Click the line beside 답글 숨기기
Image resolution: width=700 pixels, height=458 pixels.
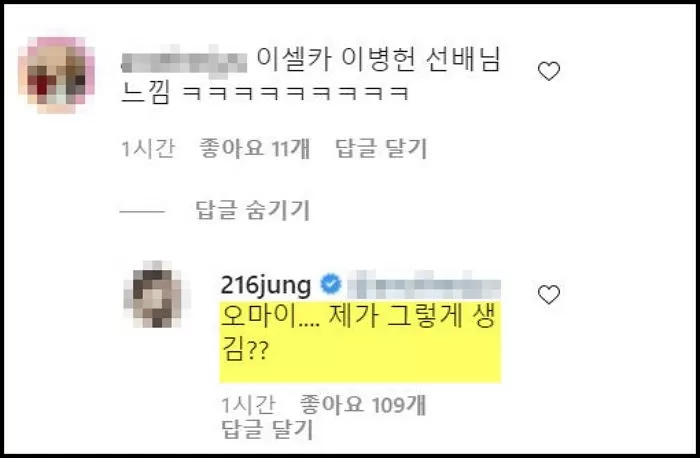pyautogui.click(x=142, y=211)
